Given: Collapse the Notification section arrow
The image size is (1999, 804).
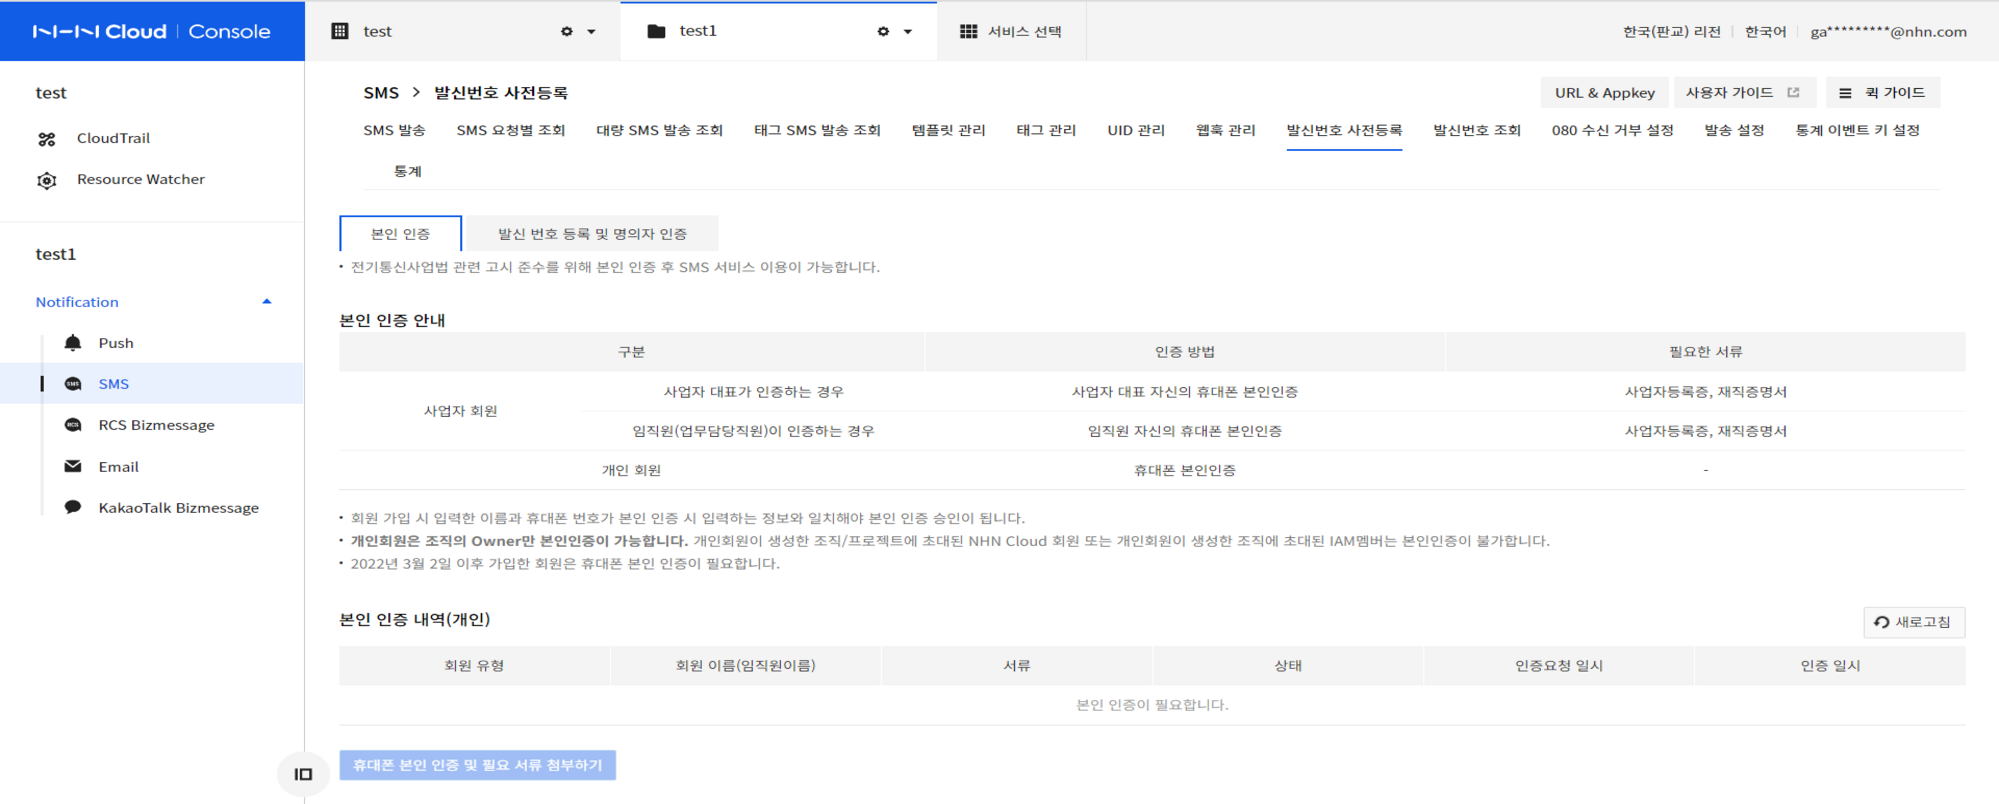Looking at the screenshot, I should coord(266,301).
